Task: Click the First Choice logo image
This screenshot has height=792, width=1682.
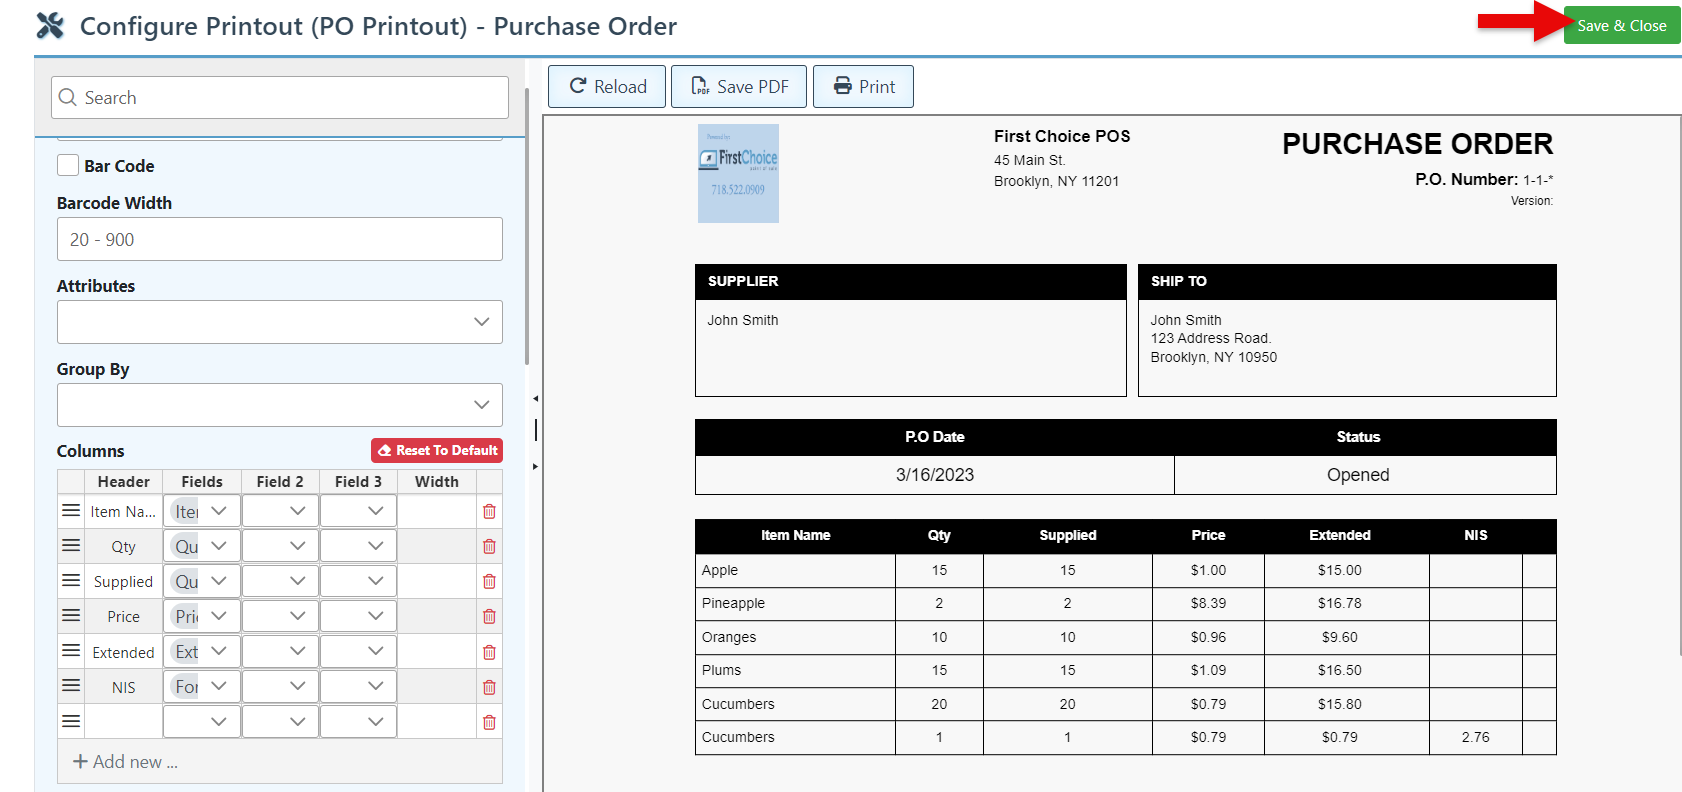Action: pos(738,173)
